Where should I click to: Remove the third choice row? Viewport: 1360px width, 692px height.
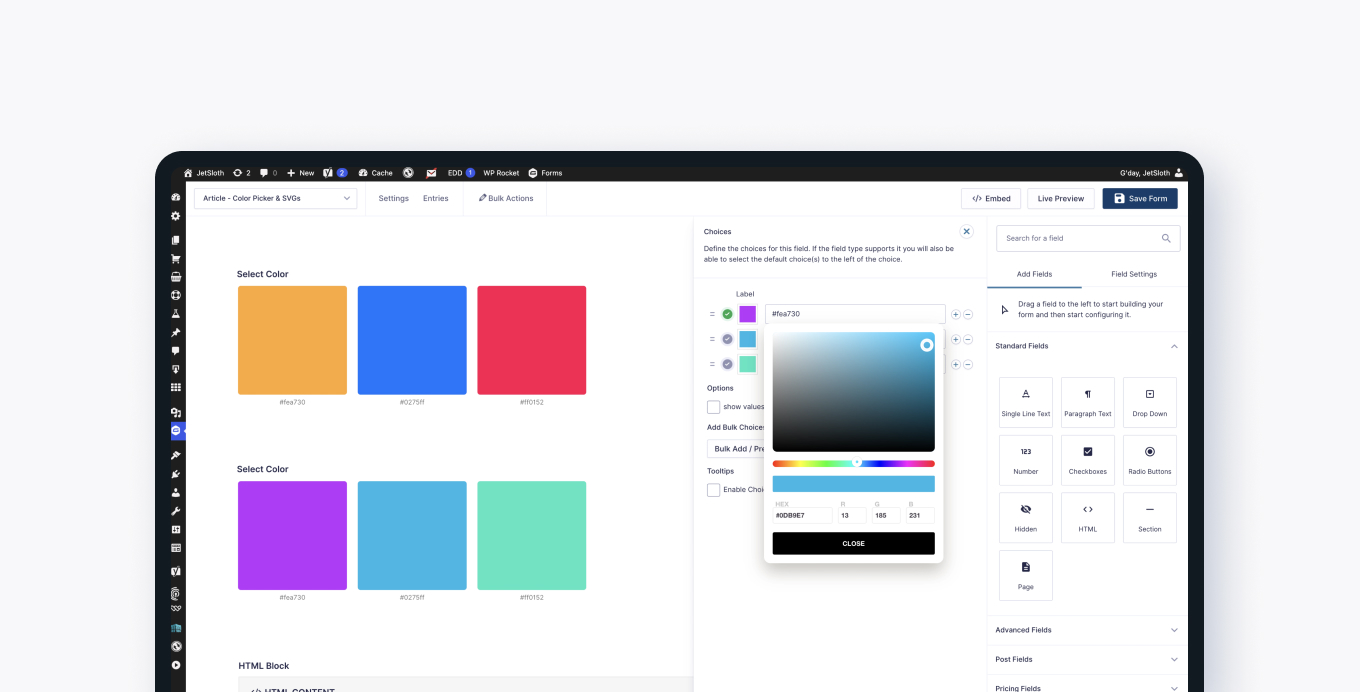tap(968, 364)
